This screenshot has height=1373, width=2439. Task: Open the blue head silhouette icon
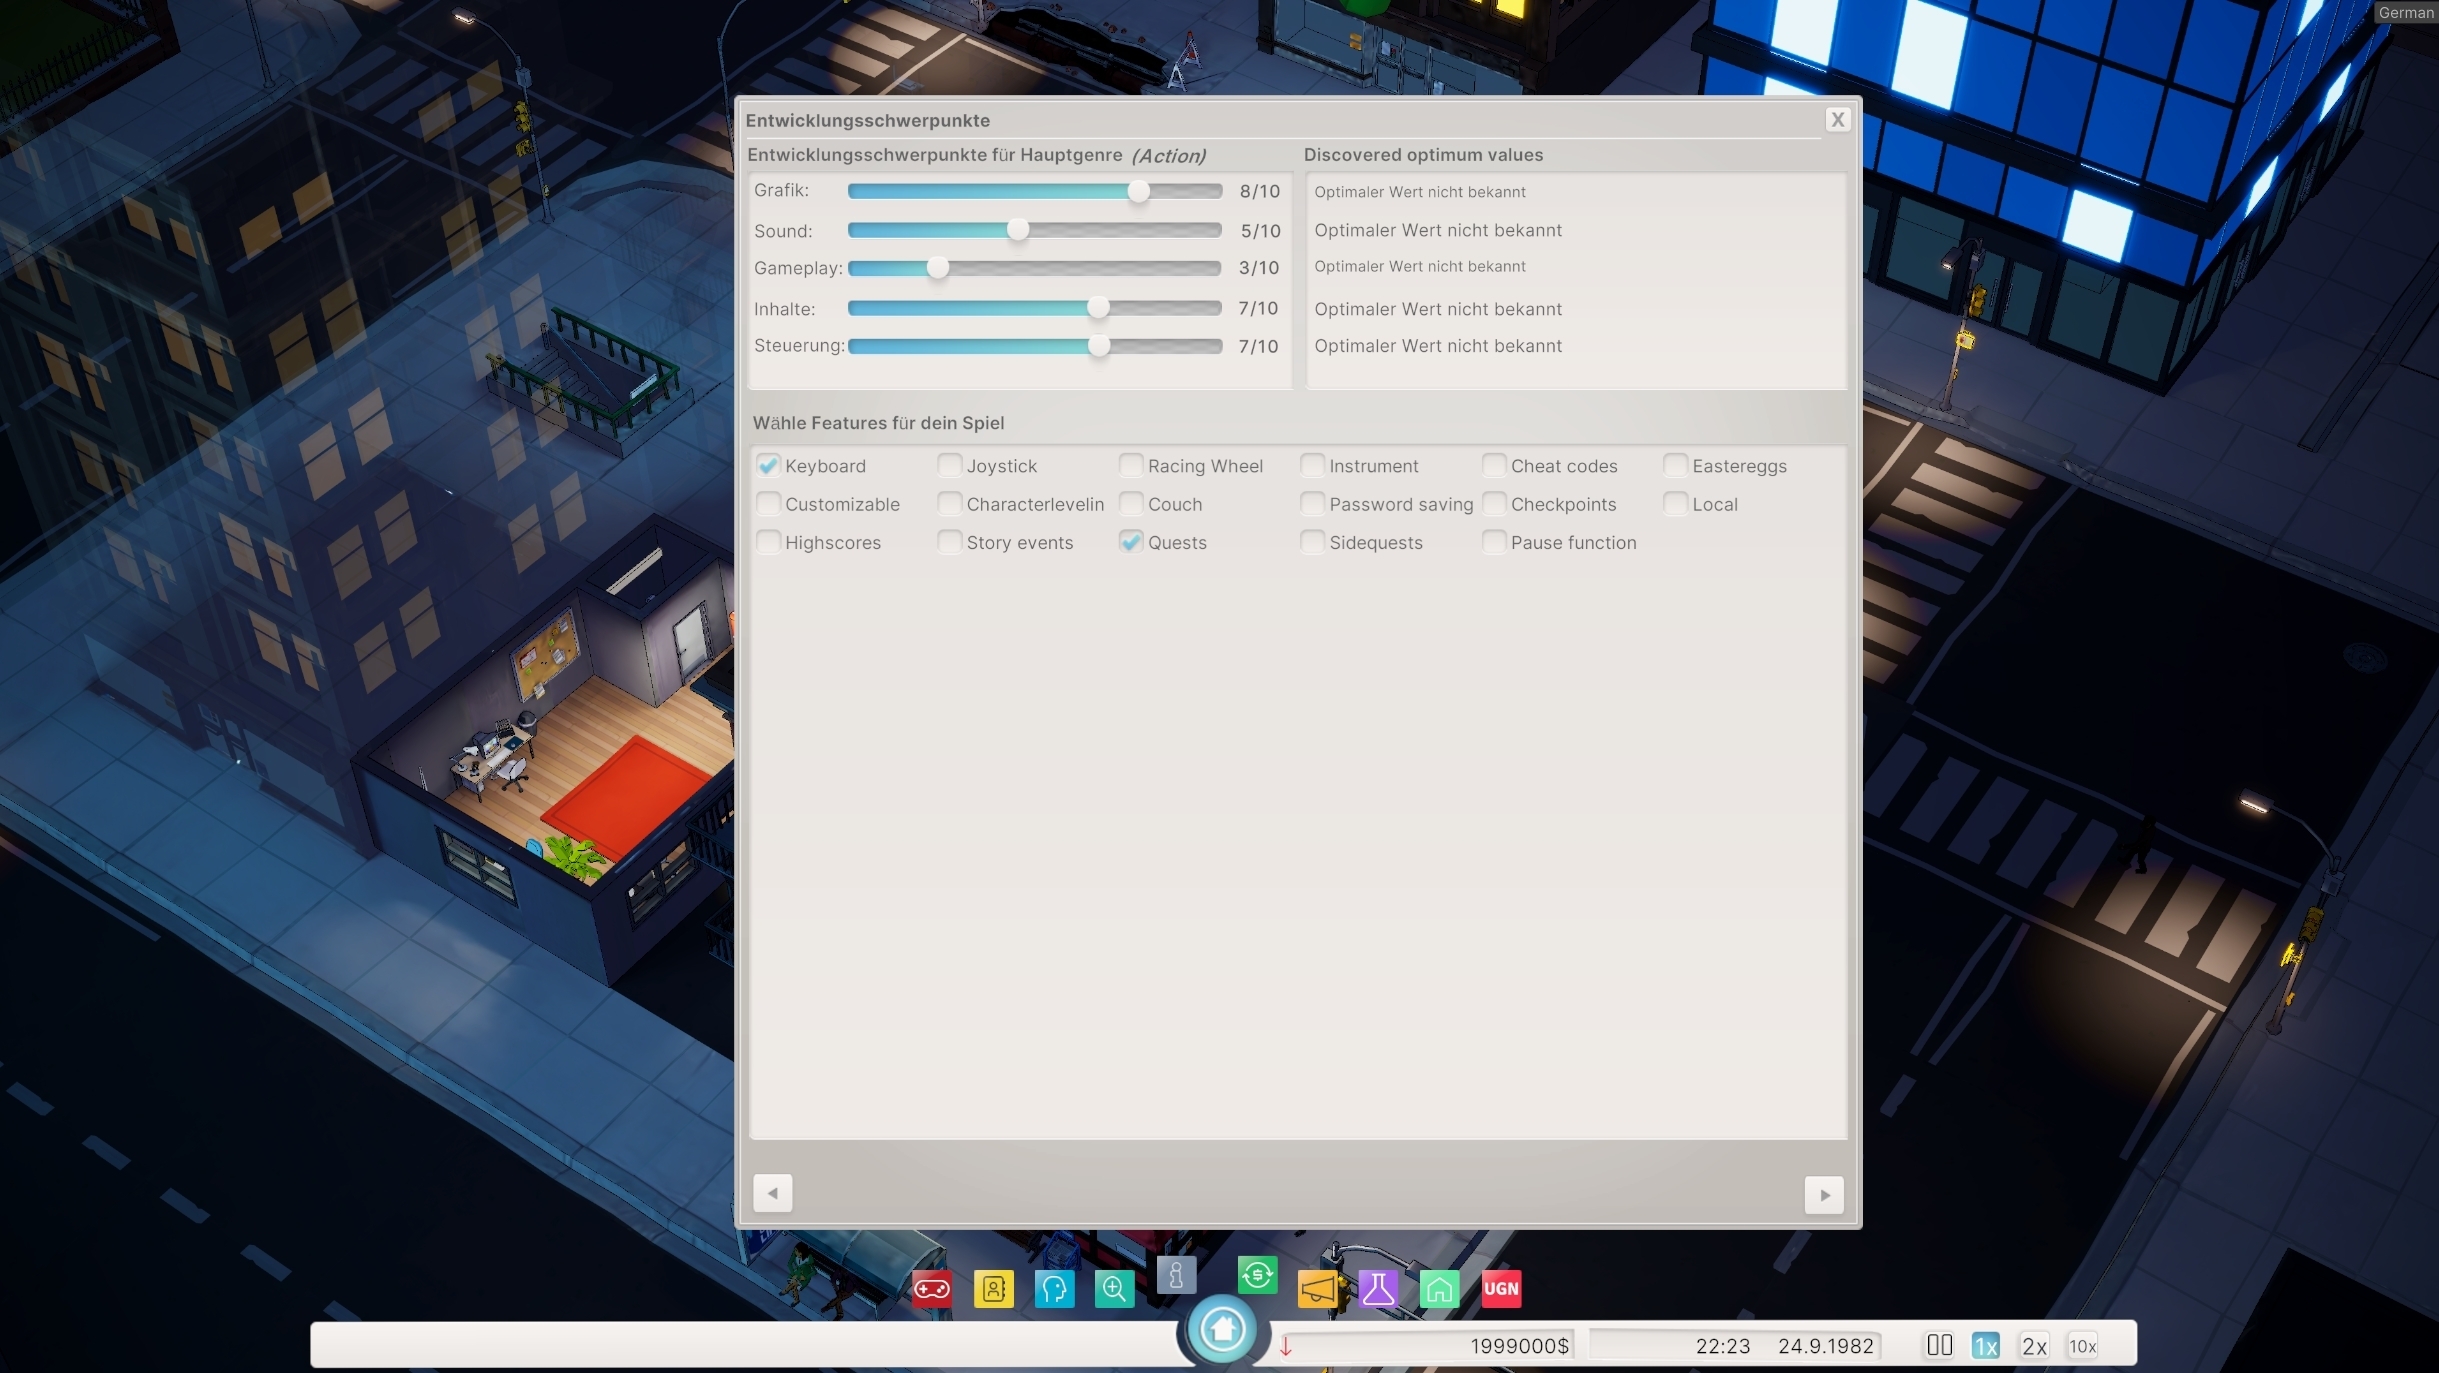1054,1288
